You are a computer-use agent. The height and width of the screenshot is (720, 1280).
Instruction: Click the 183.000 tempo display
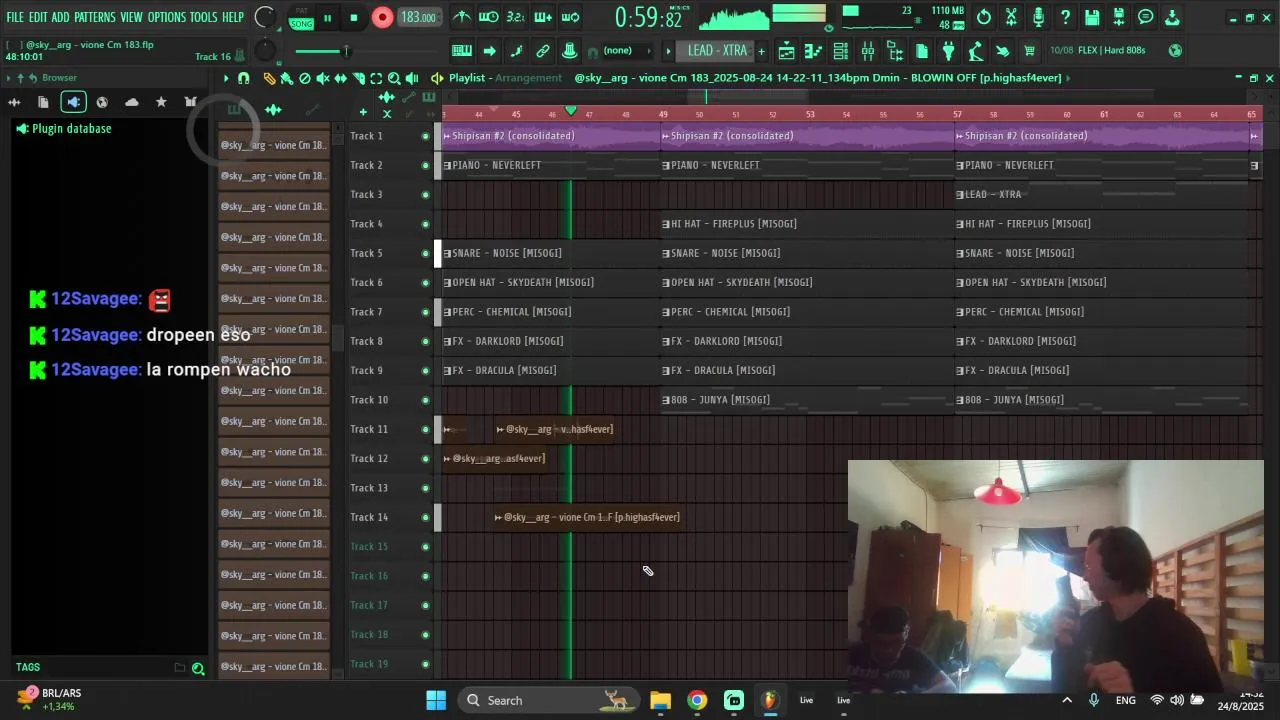(x=418, y=17)
